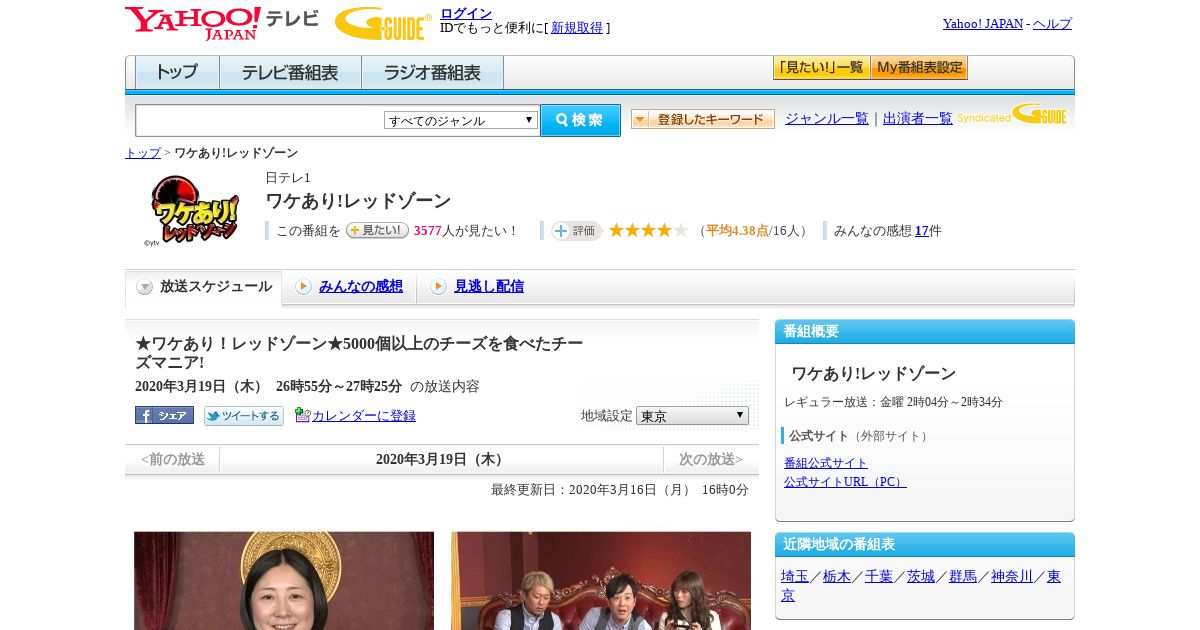The height and width of the screenshot is (630, 1200).
Task: Click the episode title about チーズマニア
Action: tap(359, 353)
